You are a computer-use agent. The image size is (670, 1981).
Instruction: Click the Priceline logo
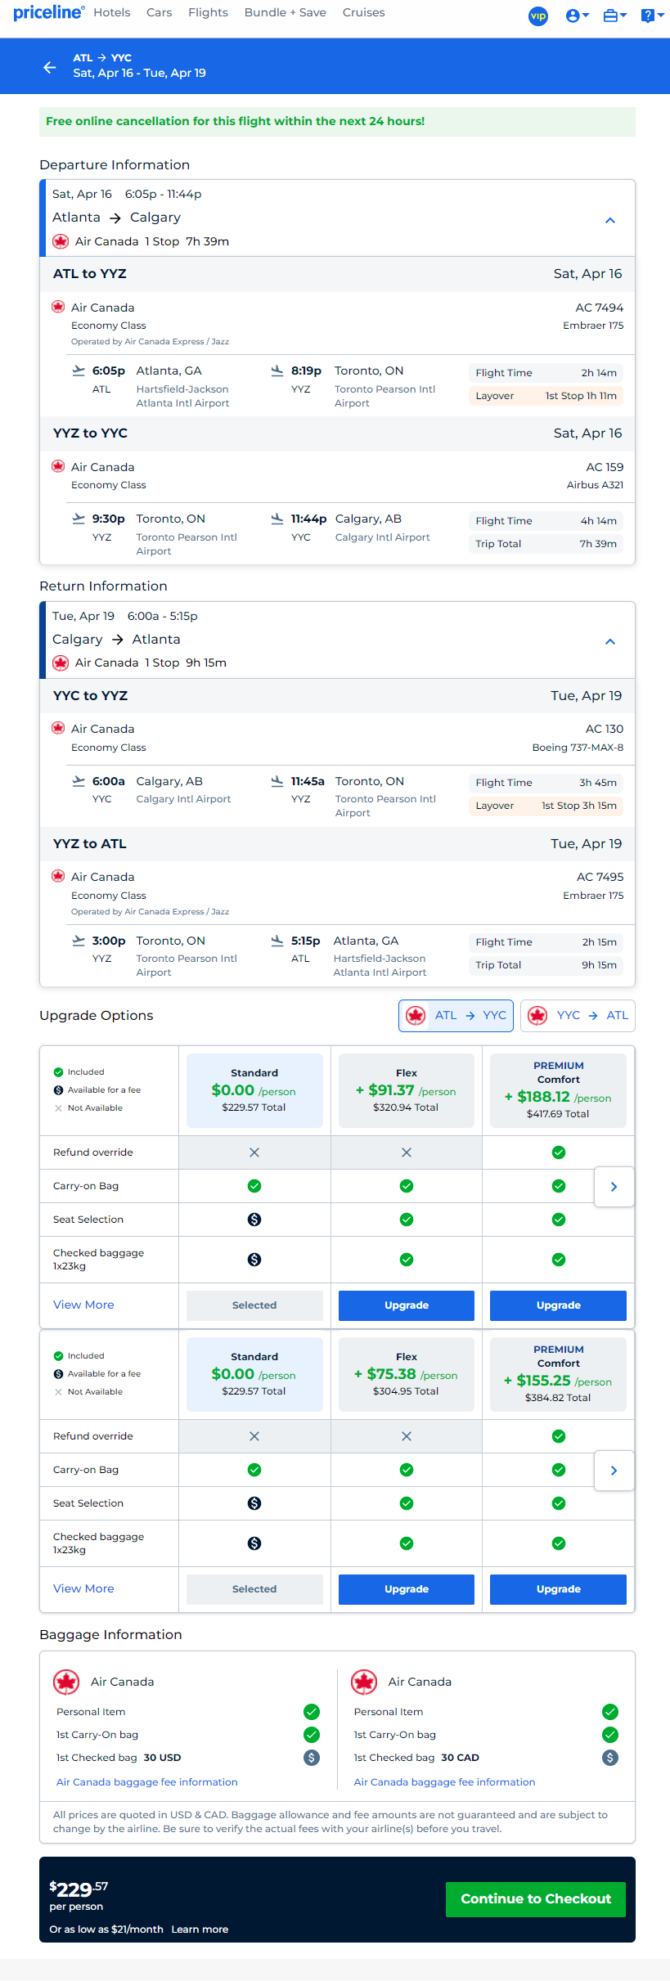pyautogui.click(x=48, y=13)
